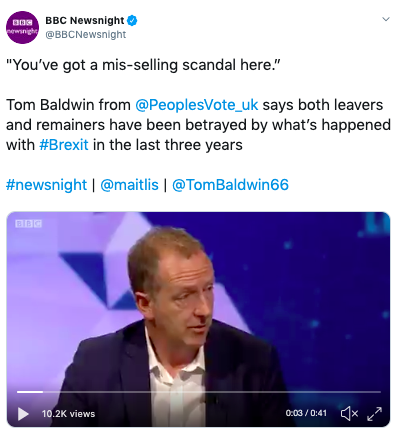Expand the video to fullscreen
This screenshot has height=438, width=396.
point(374,414)
